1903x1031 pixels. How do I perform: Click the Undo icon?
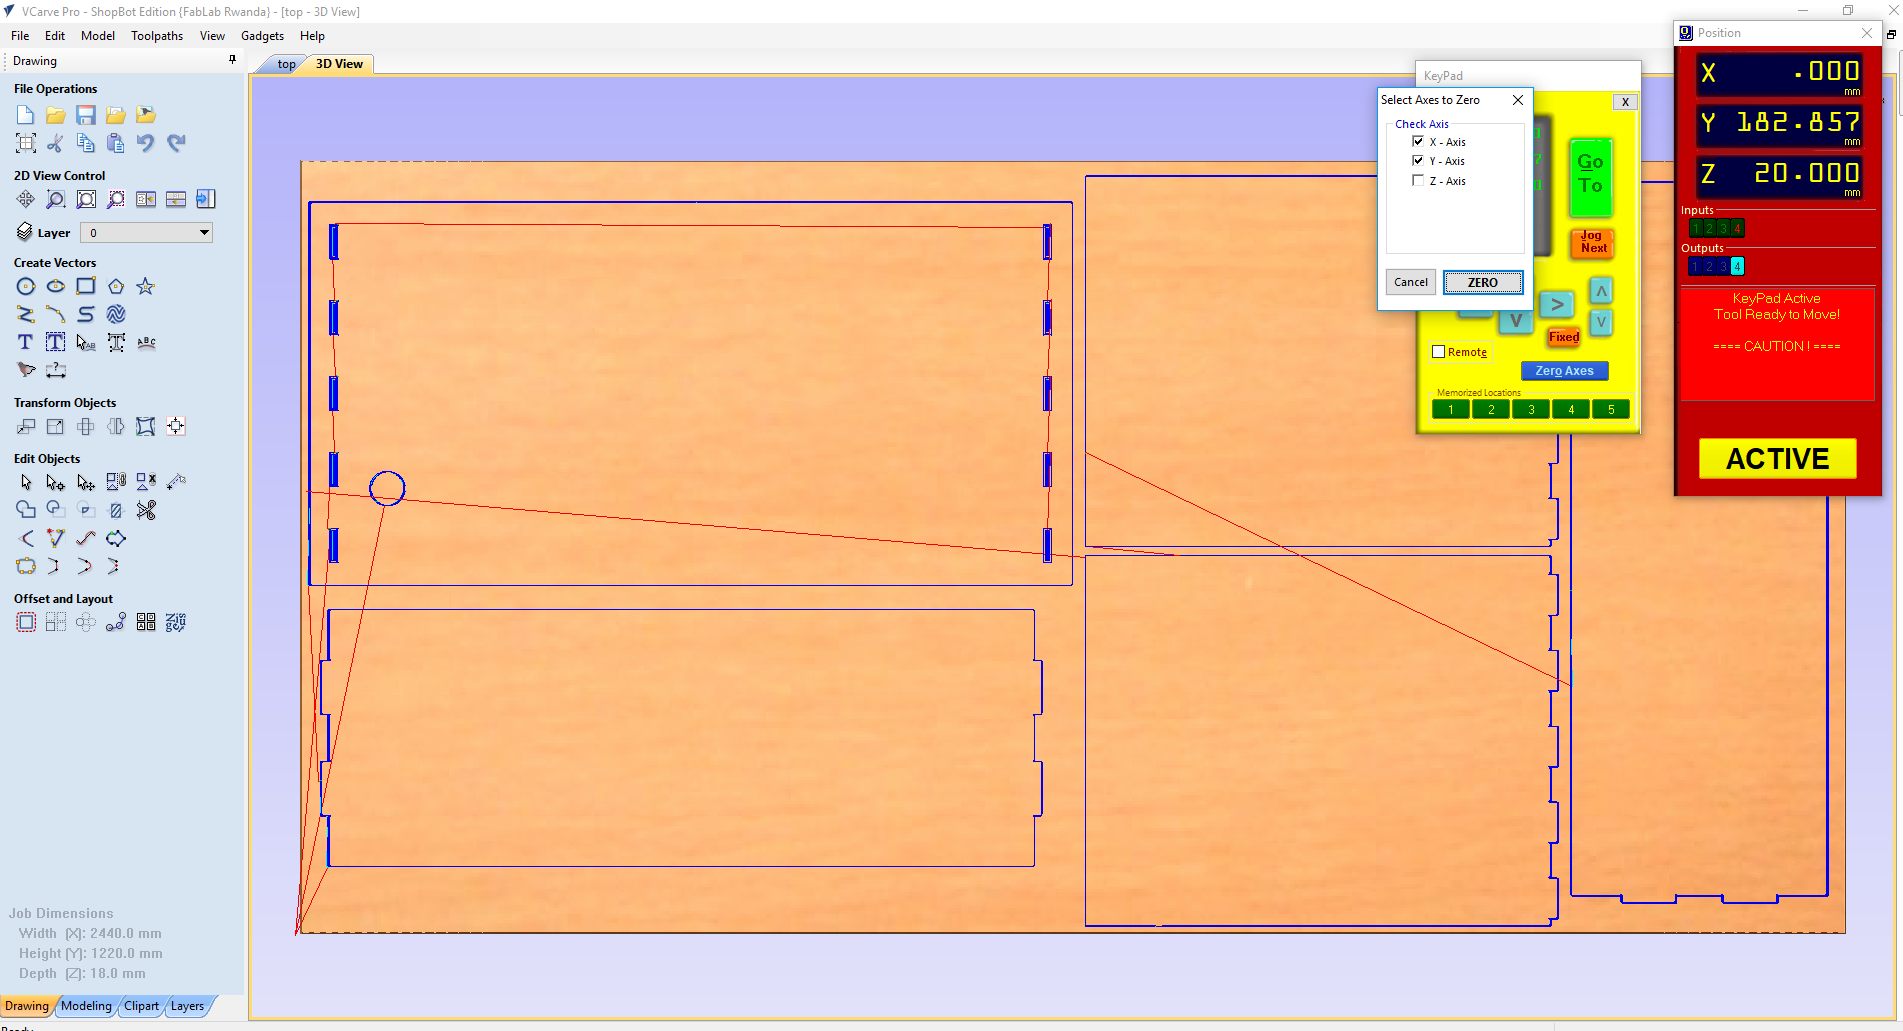click(146, 143)
